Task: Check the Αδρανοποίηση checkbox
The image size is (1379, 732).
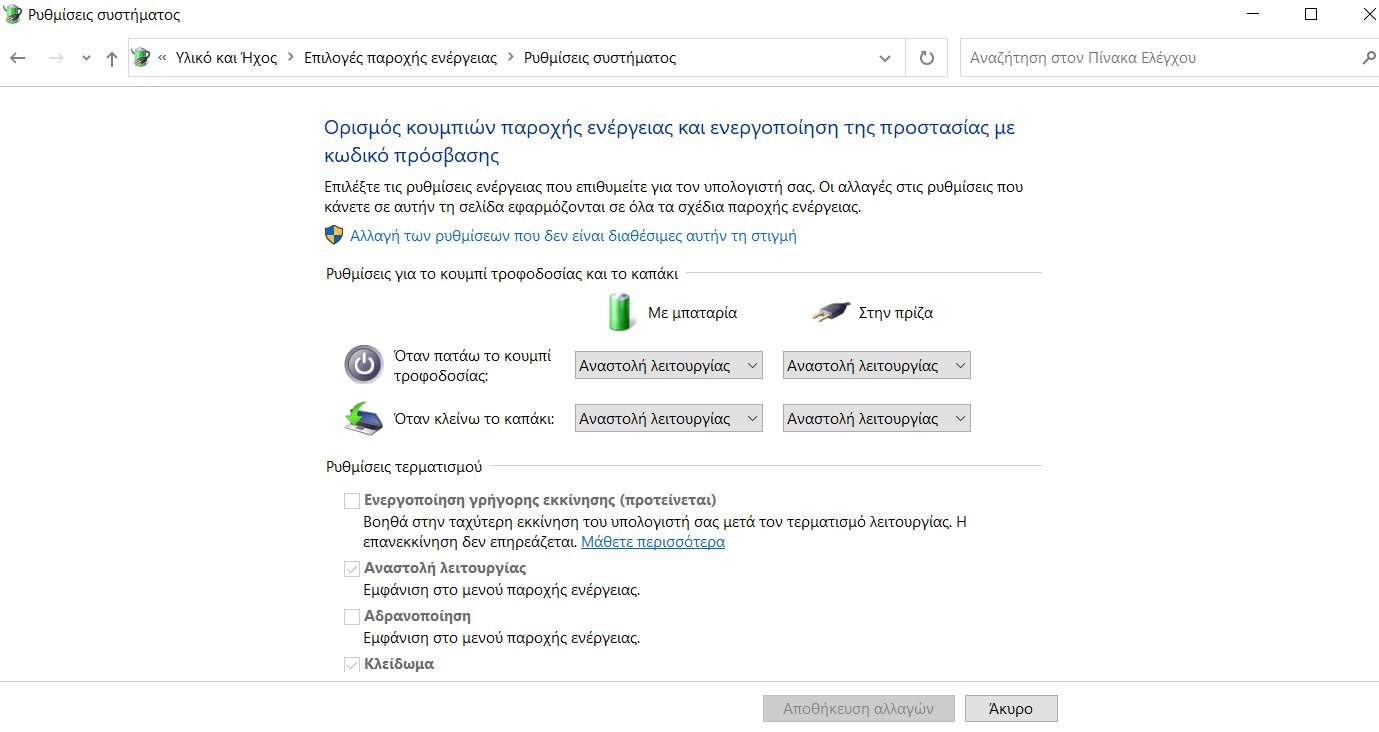Action: [x=352, y=616]
